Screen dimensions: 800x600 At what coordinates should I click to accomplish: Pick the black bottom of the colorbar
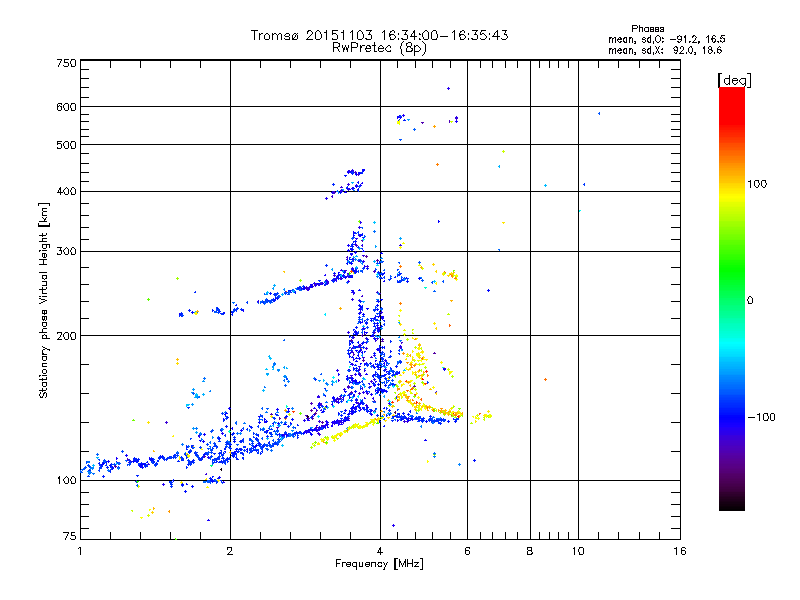point(732,504)
